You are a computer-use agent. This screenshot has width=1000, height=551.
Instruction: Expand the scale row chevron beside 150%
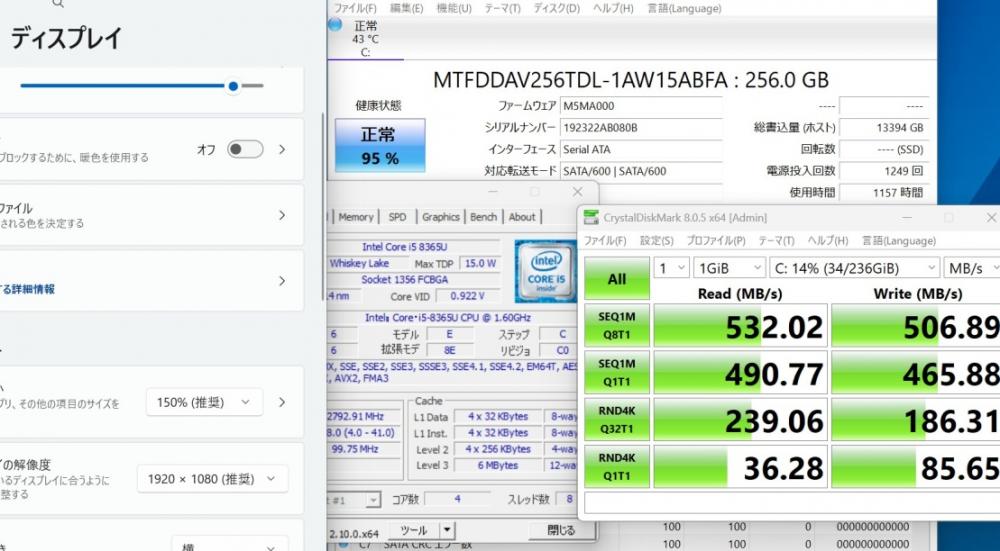click(282, 402)
